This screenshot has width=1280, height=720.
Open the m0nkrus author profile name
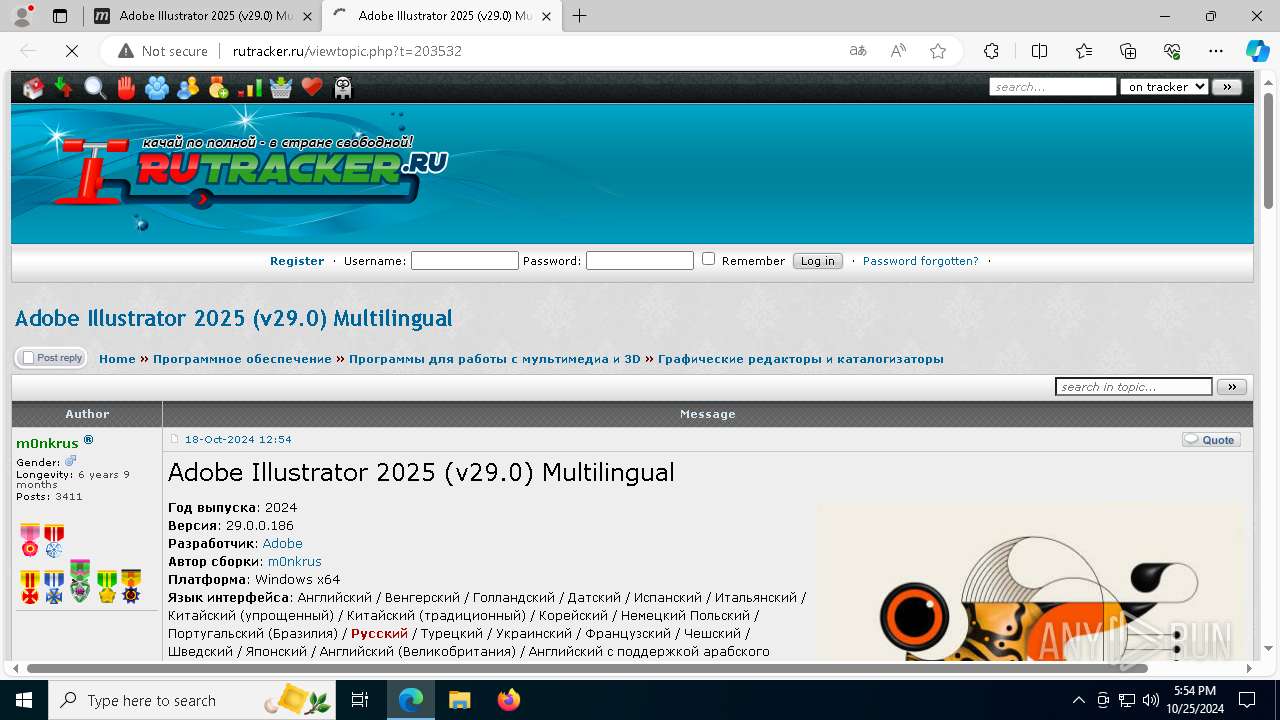click(x=47, y=443)
